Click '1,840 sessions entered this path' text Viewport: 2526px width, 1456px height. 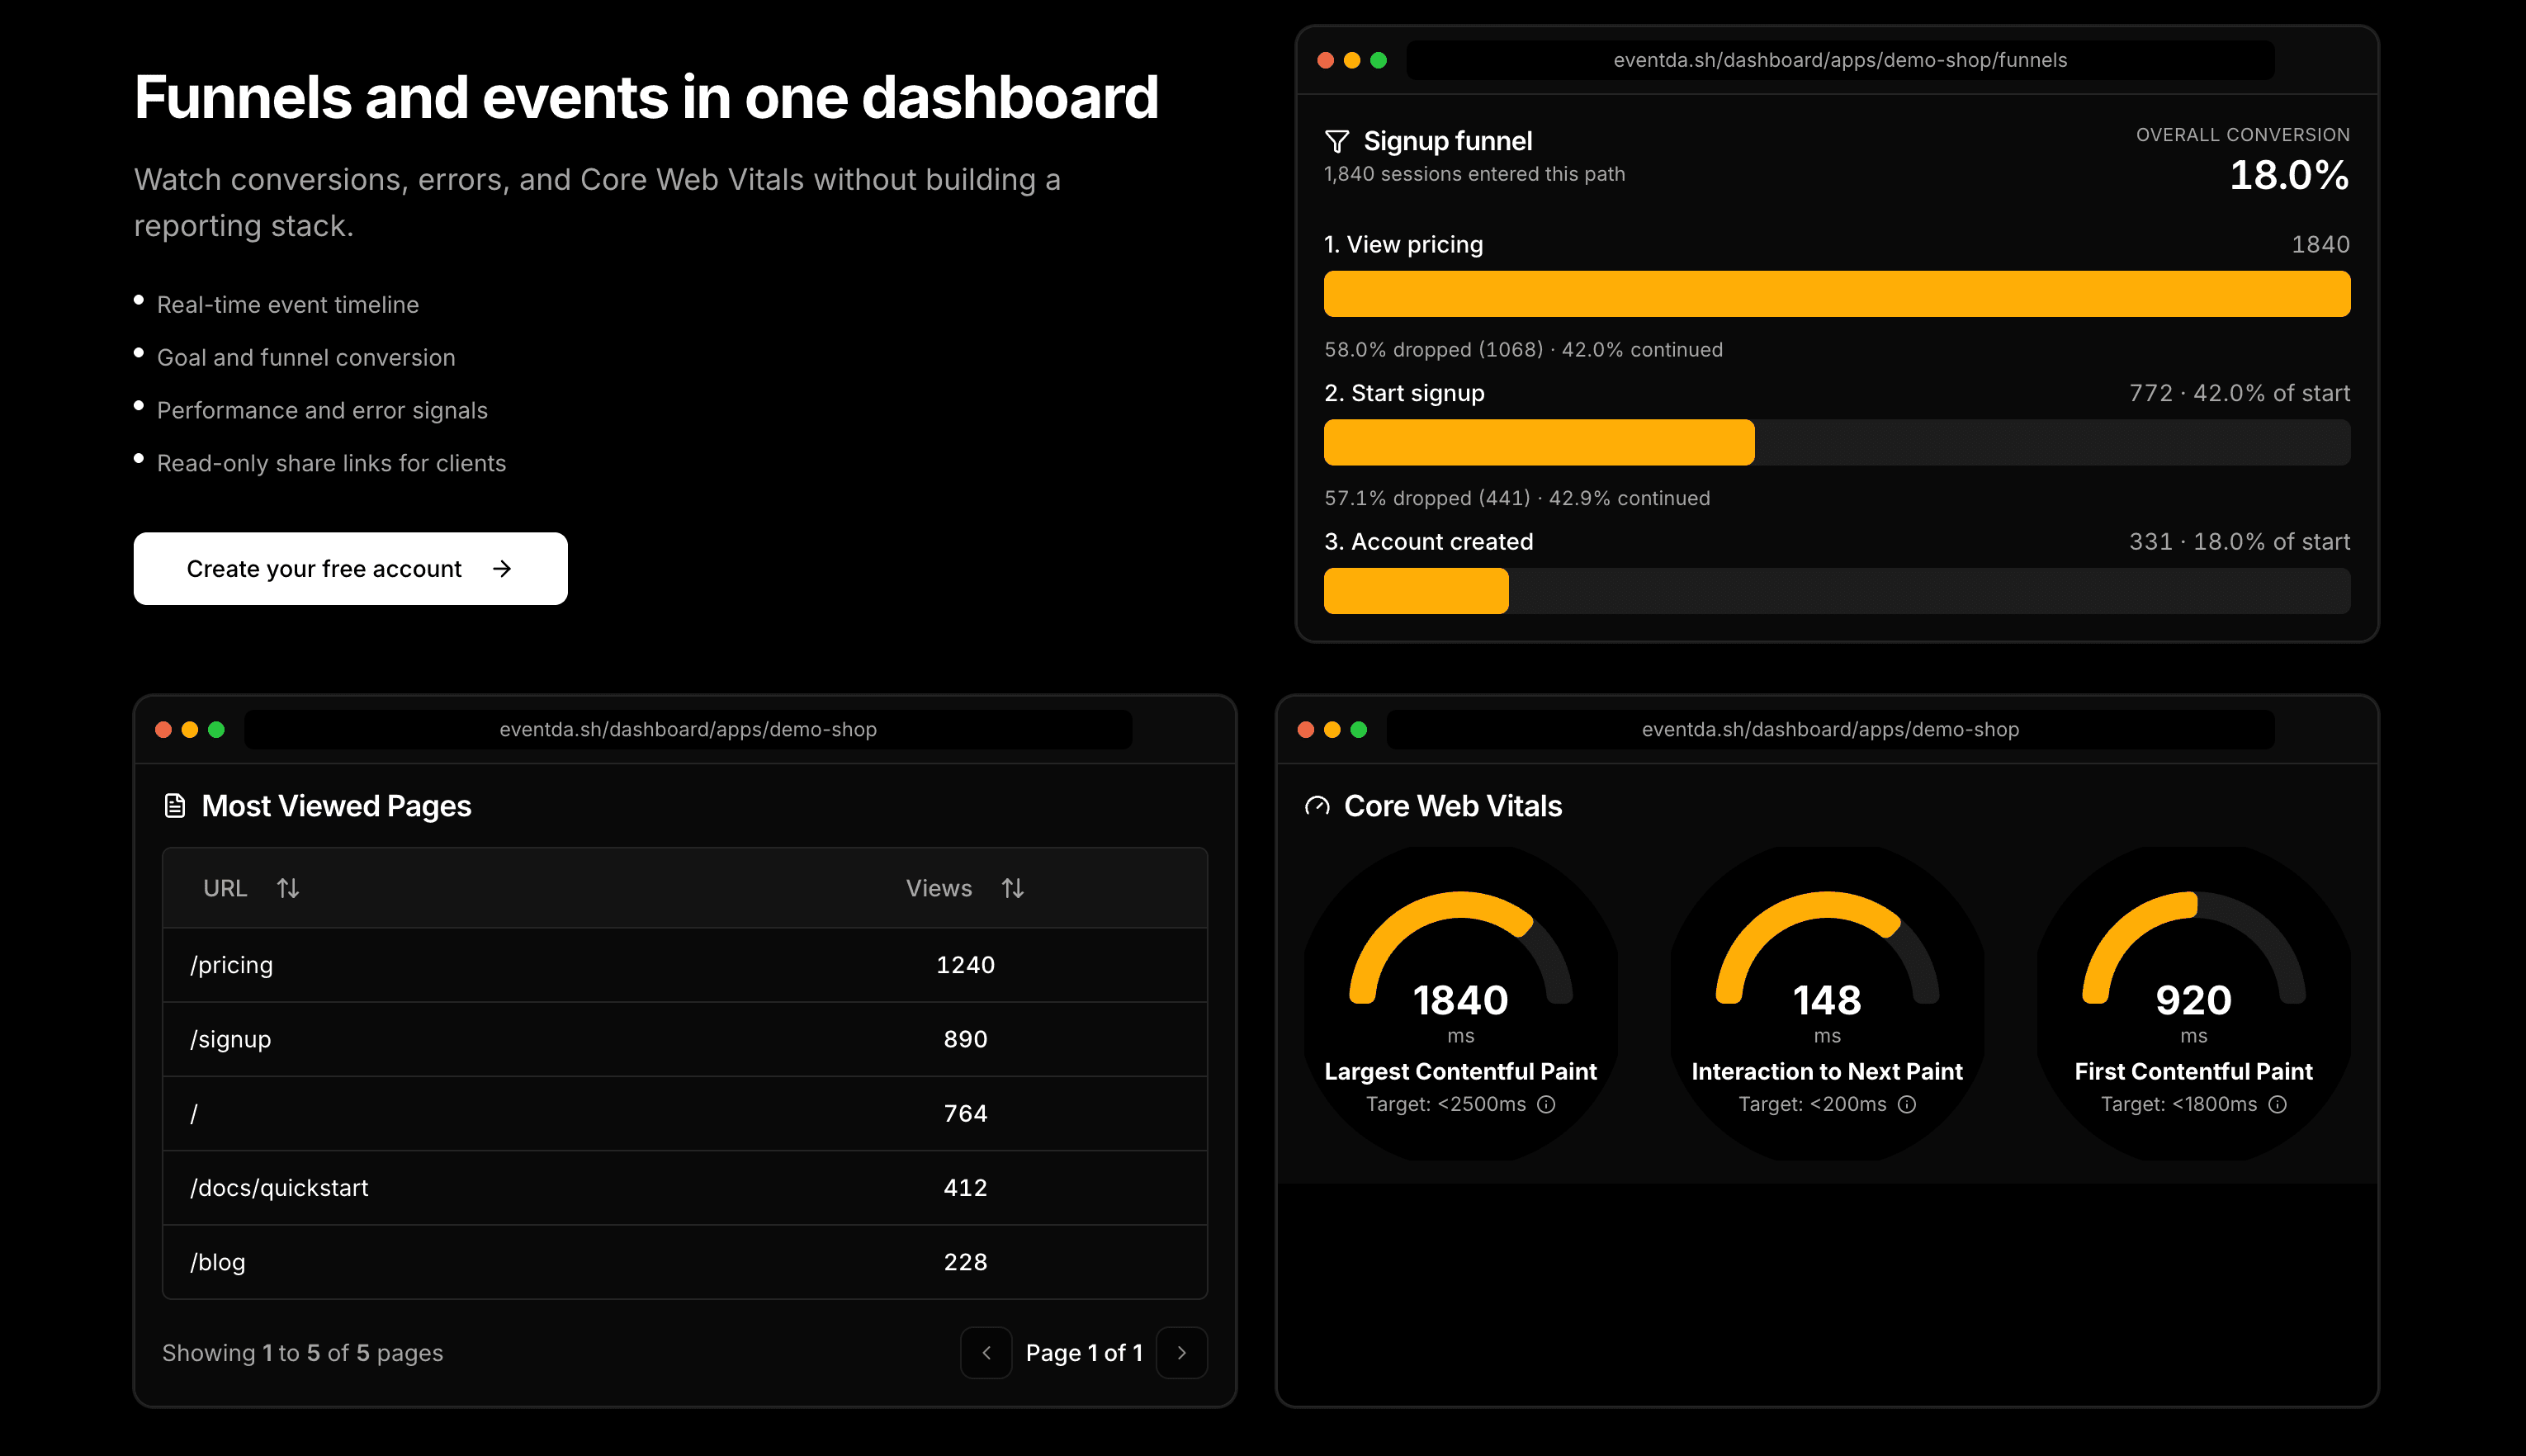pyautogui.click(x=1474, y=174)
